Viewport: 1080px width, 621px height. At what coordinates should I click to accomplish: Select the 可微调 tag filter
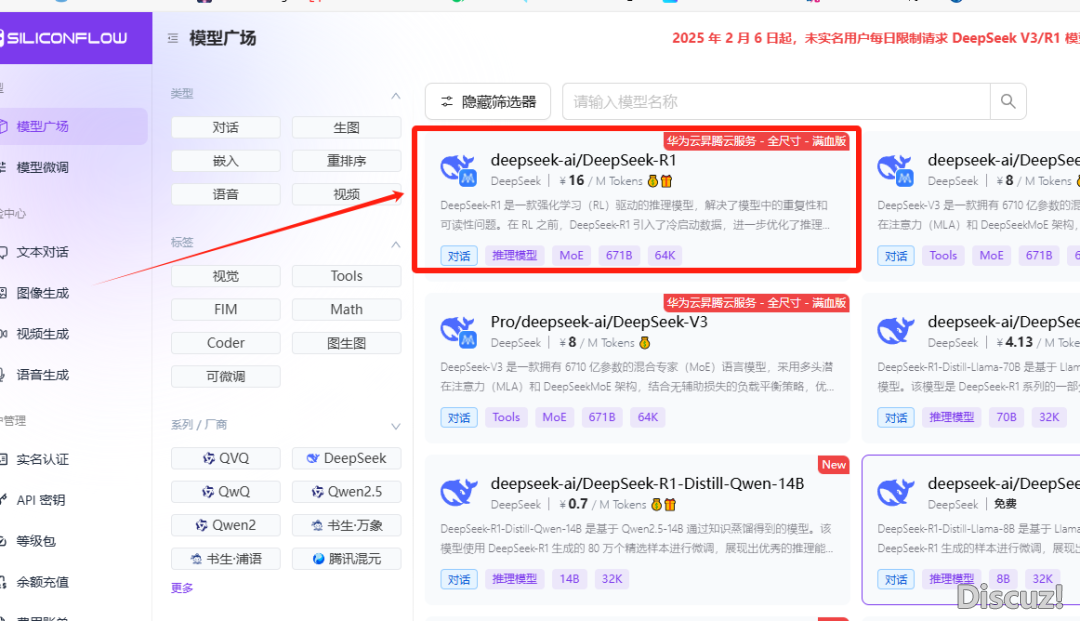[226, 377]
